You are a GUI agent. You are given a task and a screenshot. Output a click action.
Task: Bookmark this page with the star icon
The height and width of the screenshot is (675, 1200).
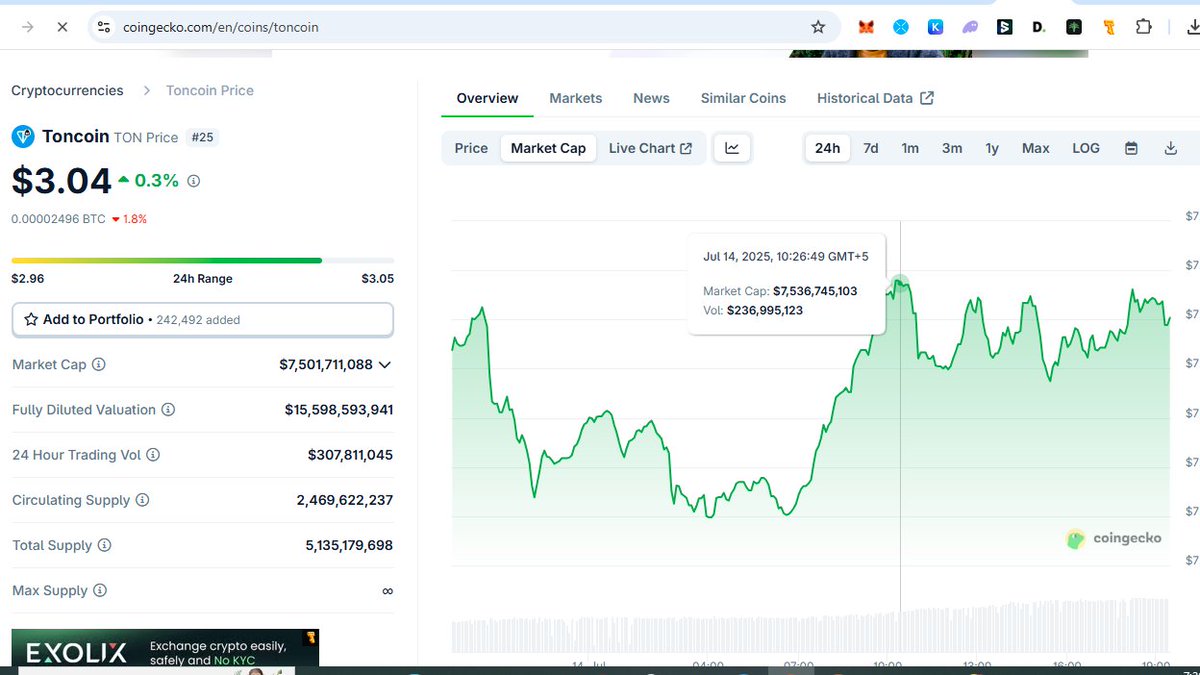pos(818,27)
